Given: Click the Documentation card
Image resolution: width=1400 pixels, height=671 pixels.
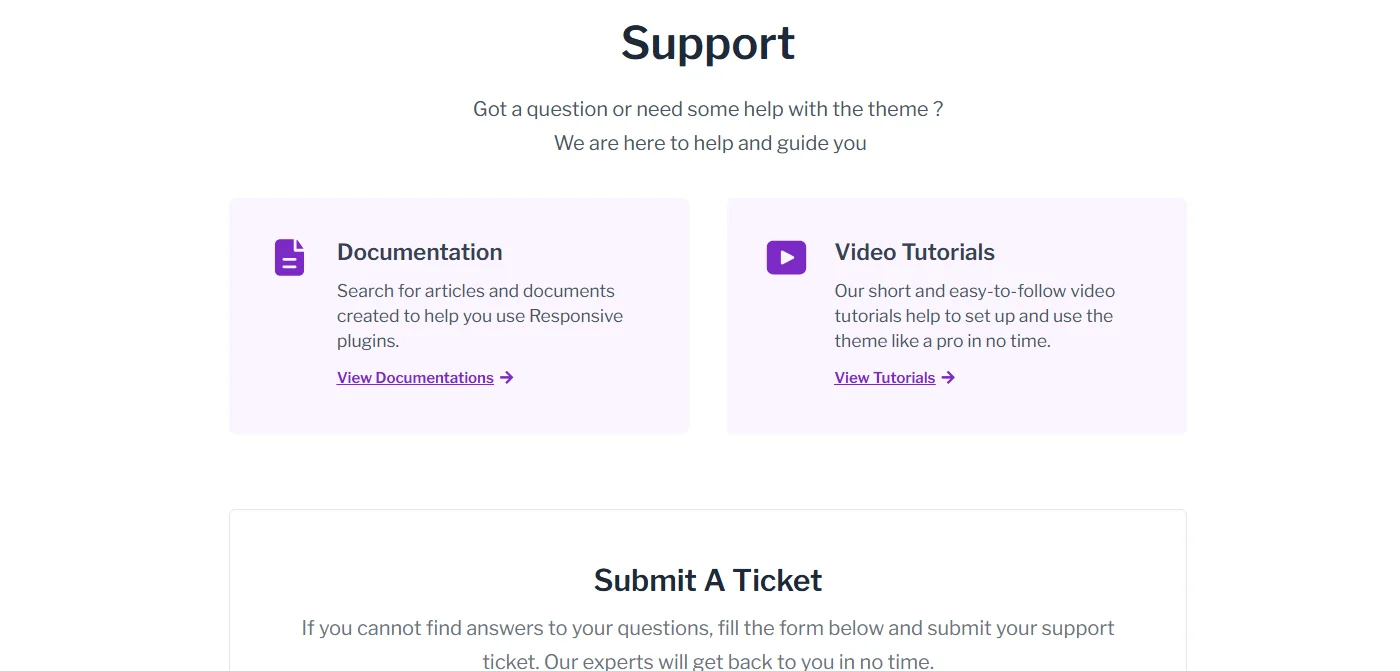Looking at the screenshot, I should point(459,315).
